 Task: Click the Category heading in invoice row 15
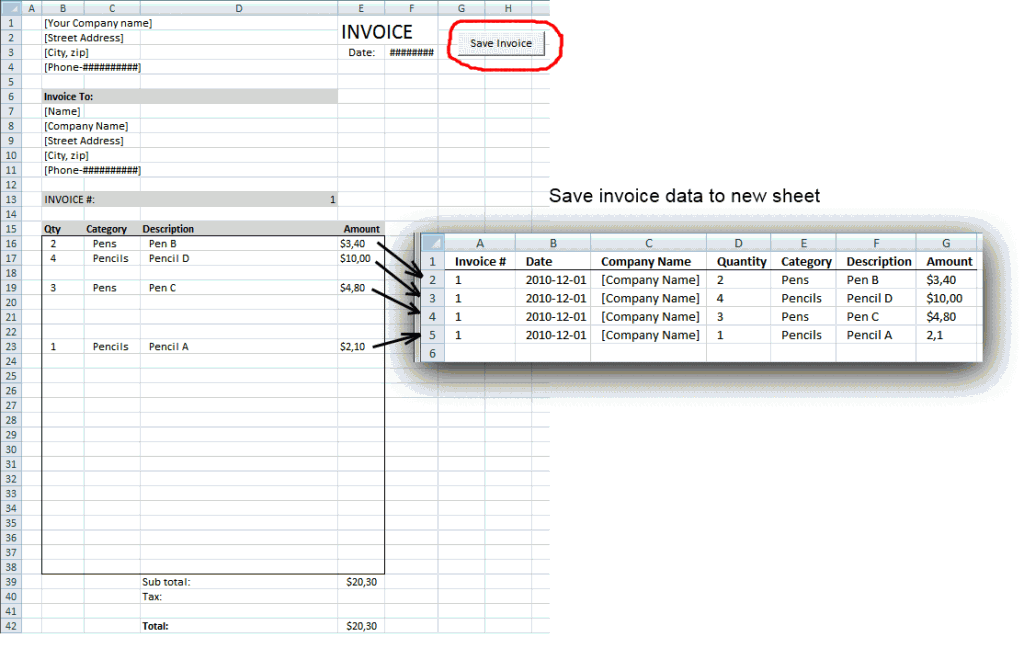(106, 229)
